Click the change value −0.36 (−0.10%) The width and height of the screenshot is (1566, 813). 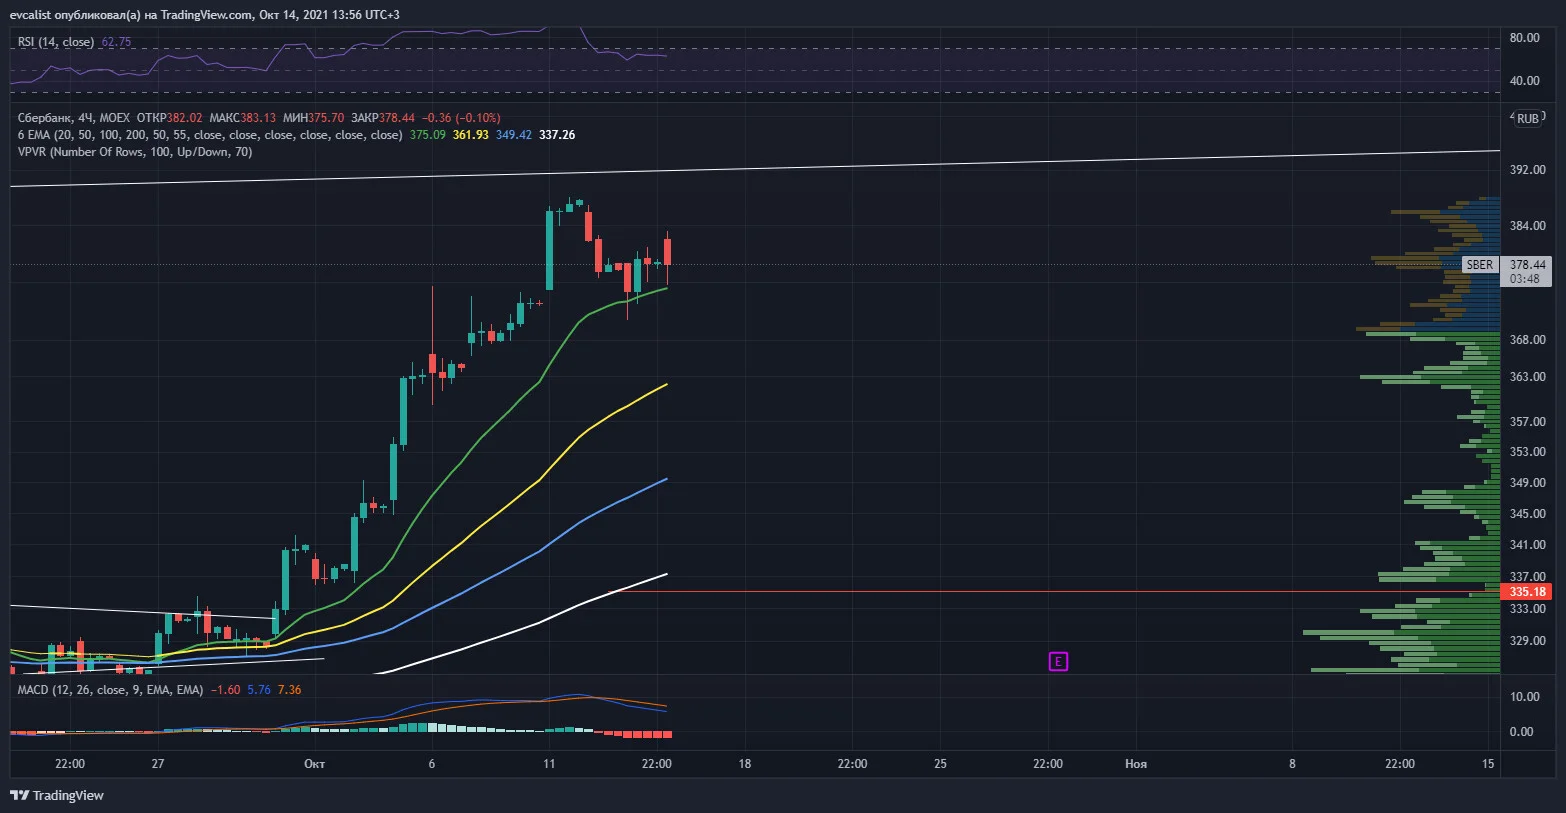pyautogui.click(x=461, y=118)
